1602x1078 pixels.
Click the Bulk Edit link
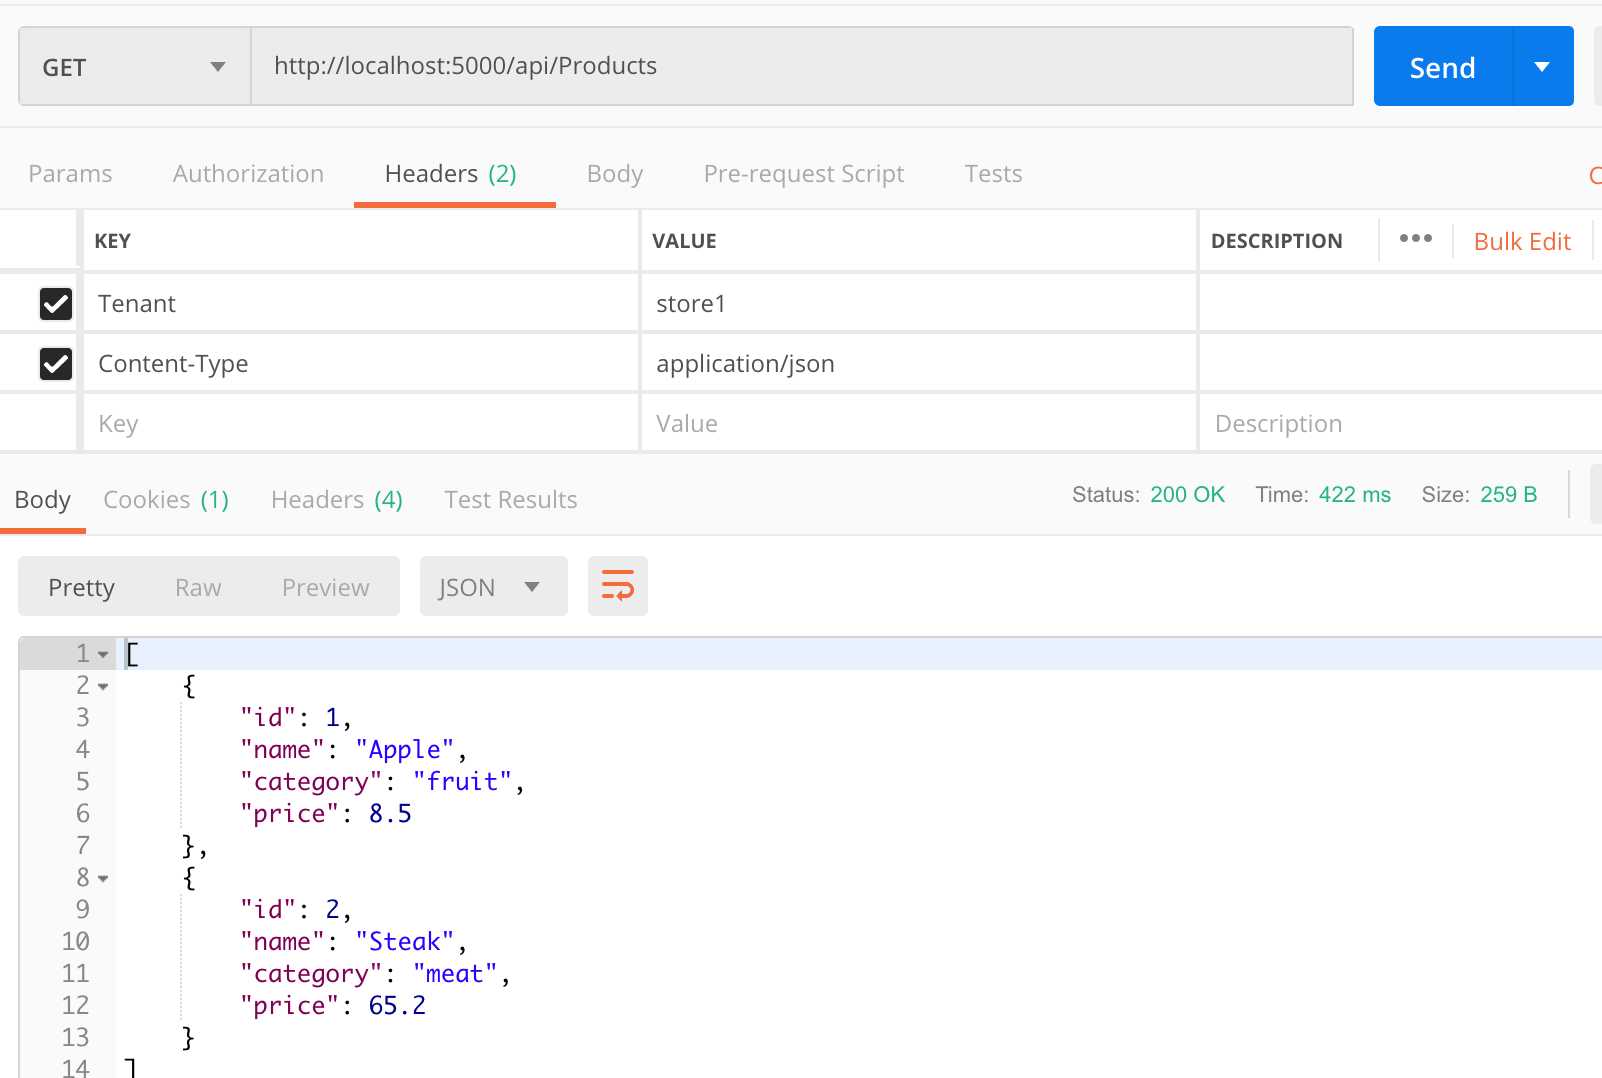click(x=1522, y=241)
